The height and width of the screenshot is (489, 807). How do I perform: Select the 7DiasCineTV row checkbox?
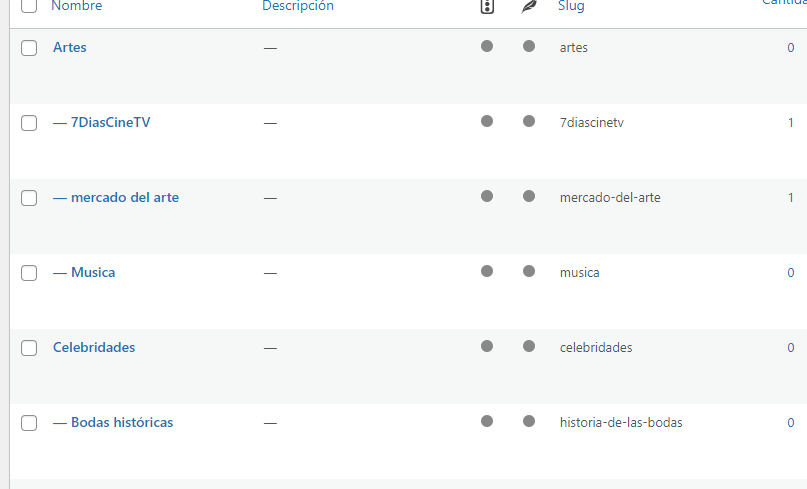tap(29, 123)
